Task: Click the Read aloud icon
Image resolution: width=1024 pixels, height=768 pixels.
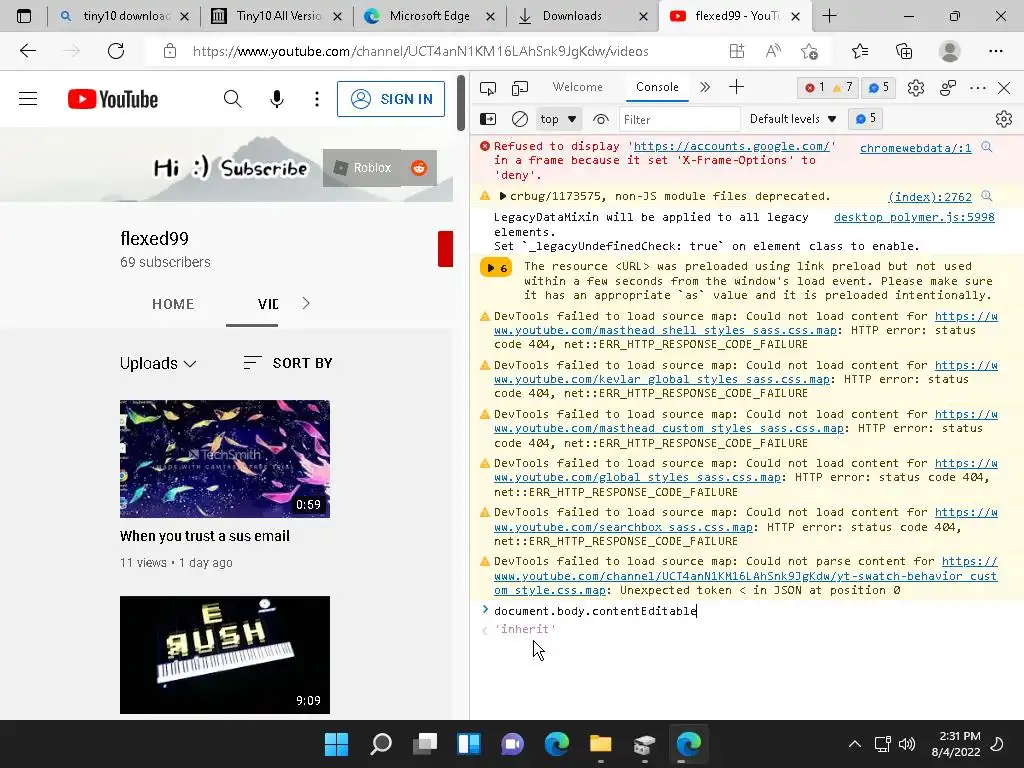Action: (773, 51)
